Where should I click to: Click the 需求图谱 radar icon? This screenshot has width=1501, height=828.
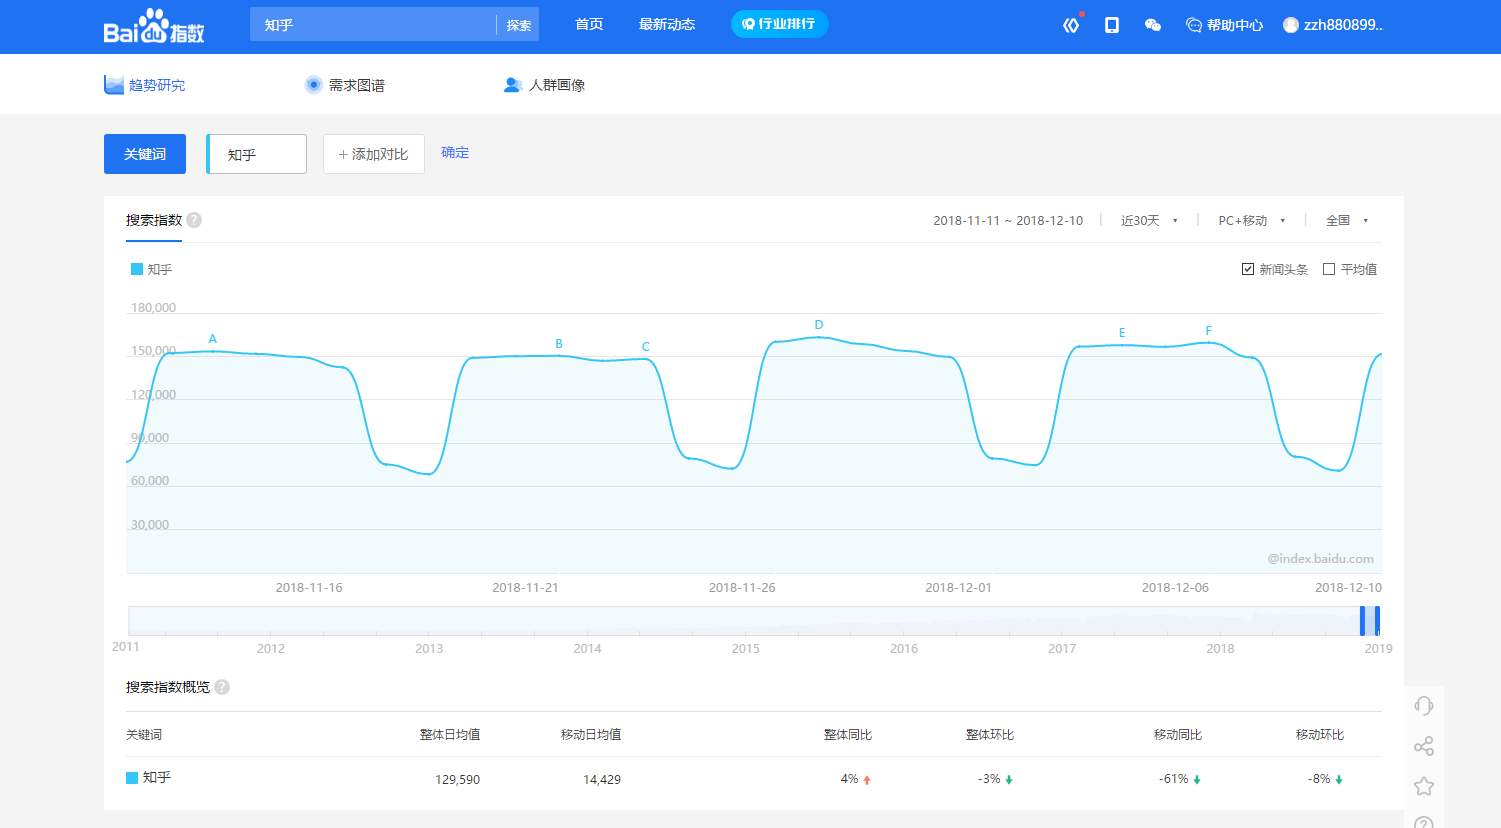coord(314,85)
